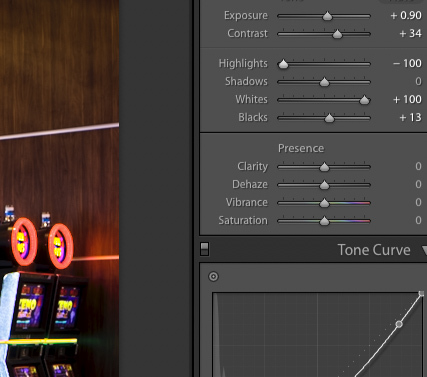Click the Presence section label

click(x=301, y=148)
